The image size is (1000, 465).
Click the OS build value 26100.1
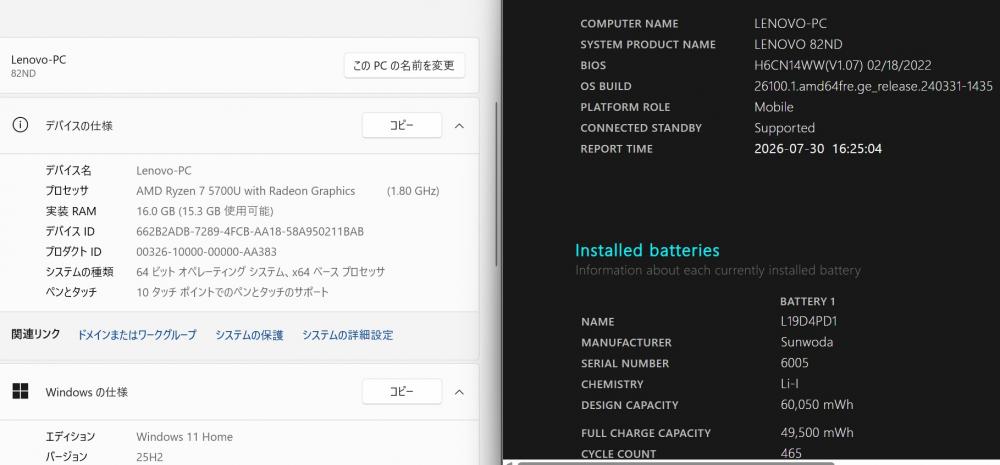point(873,86)
